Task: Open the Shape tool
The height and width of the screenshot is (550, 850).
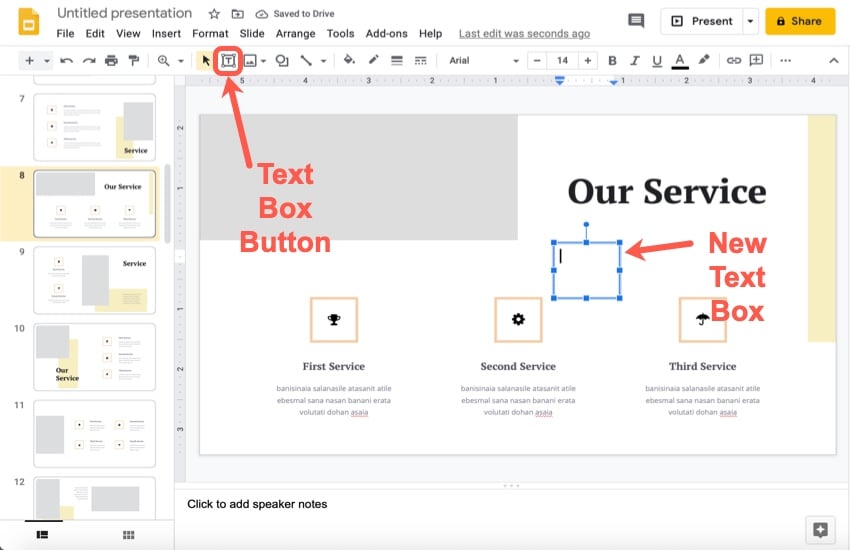Action: click(x=282, y=61)
